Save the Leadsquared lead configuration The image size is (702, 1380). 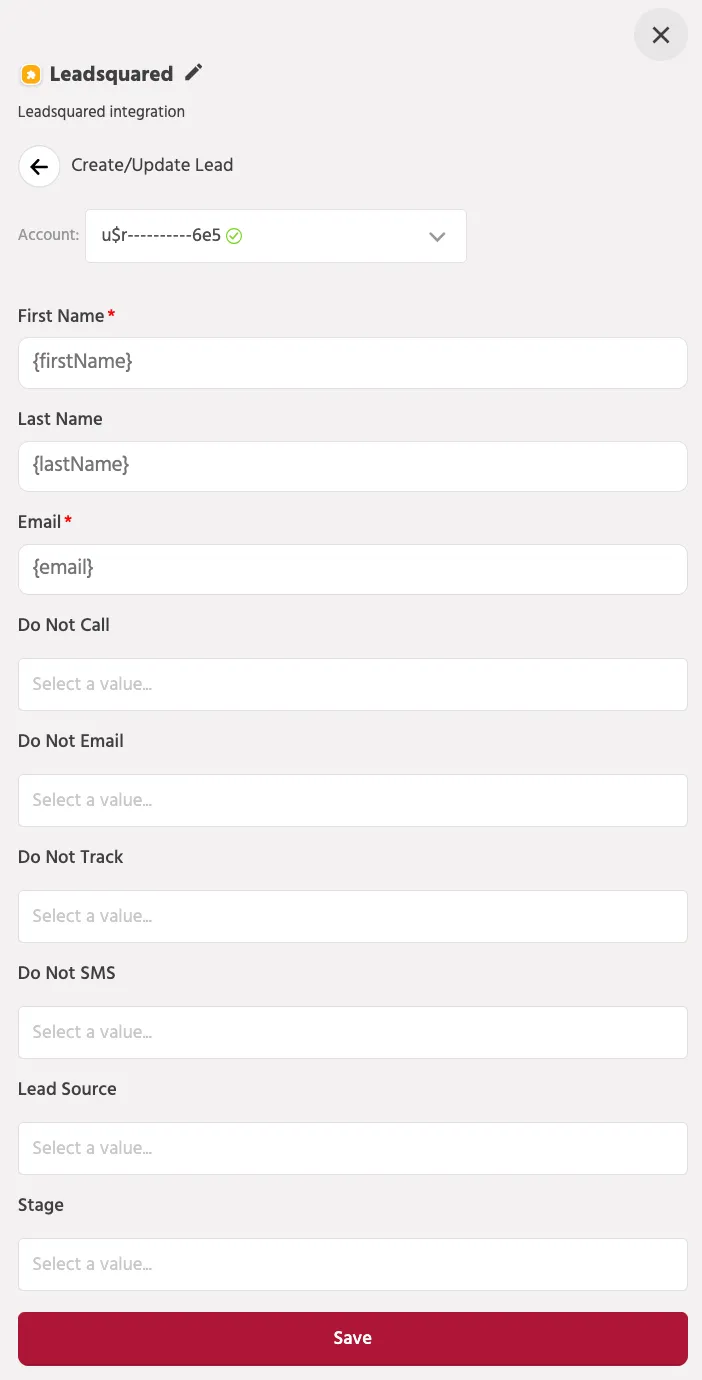[x=353, y=1338]
